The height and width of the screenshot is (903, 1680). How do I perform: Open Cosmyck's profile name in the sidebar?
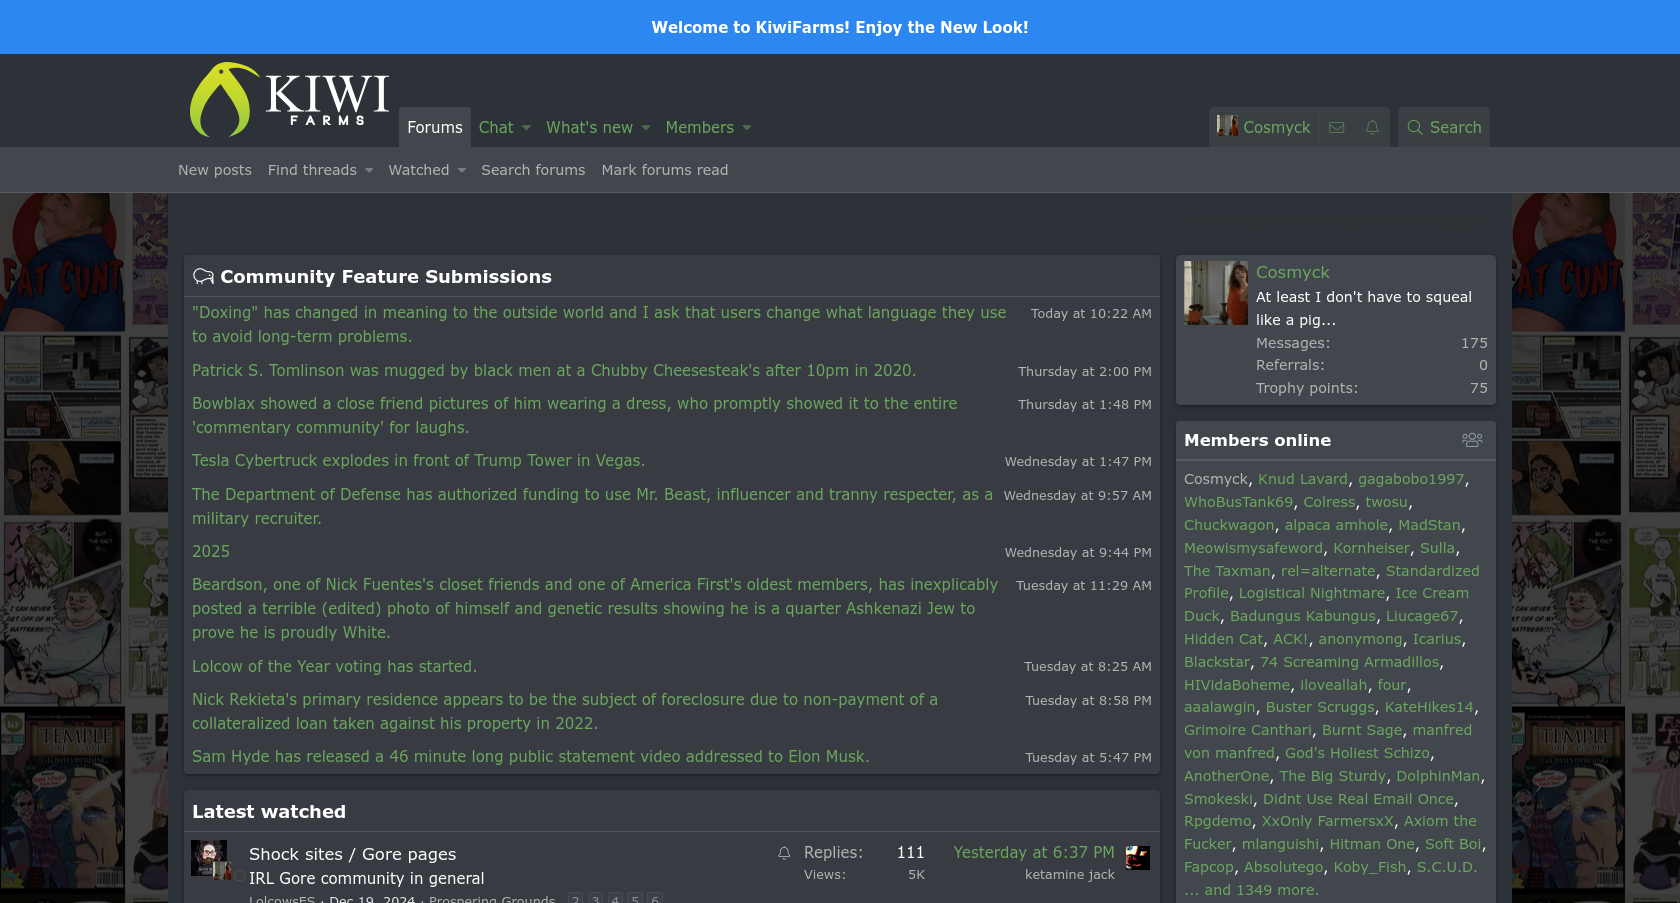pos(1293,272)
